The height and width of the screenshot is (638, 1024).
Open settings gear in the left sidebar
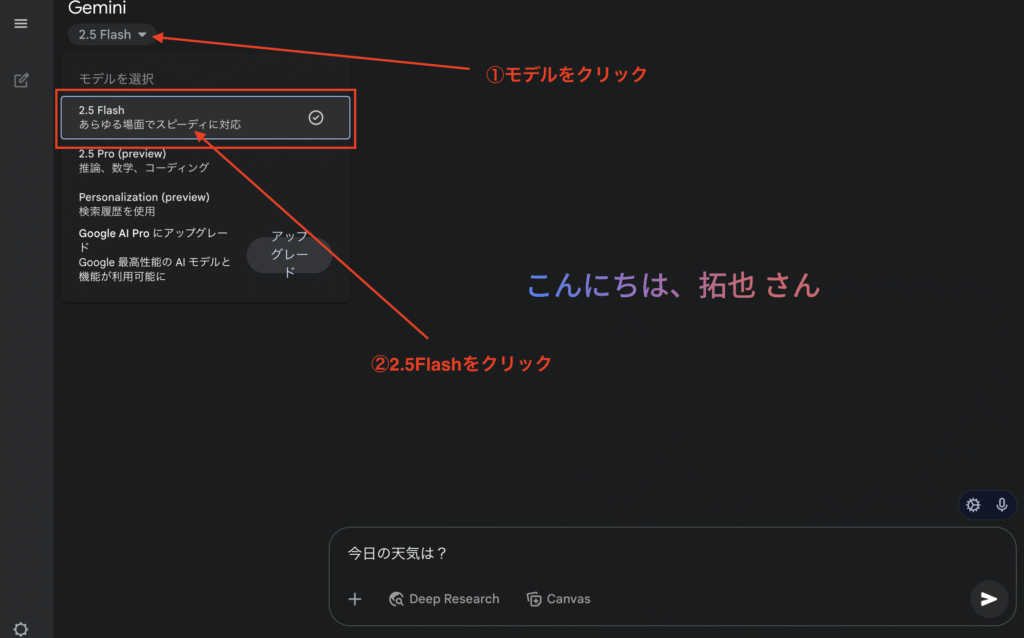[21, 629]
